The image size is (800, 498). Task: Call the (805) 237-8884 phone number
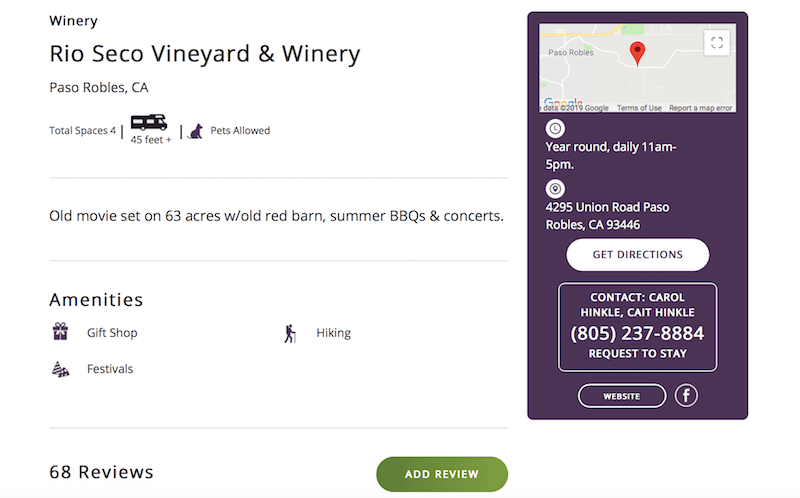[637, 333]
